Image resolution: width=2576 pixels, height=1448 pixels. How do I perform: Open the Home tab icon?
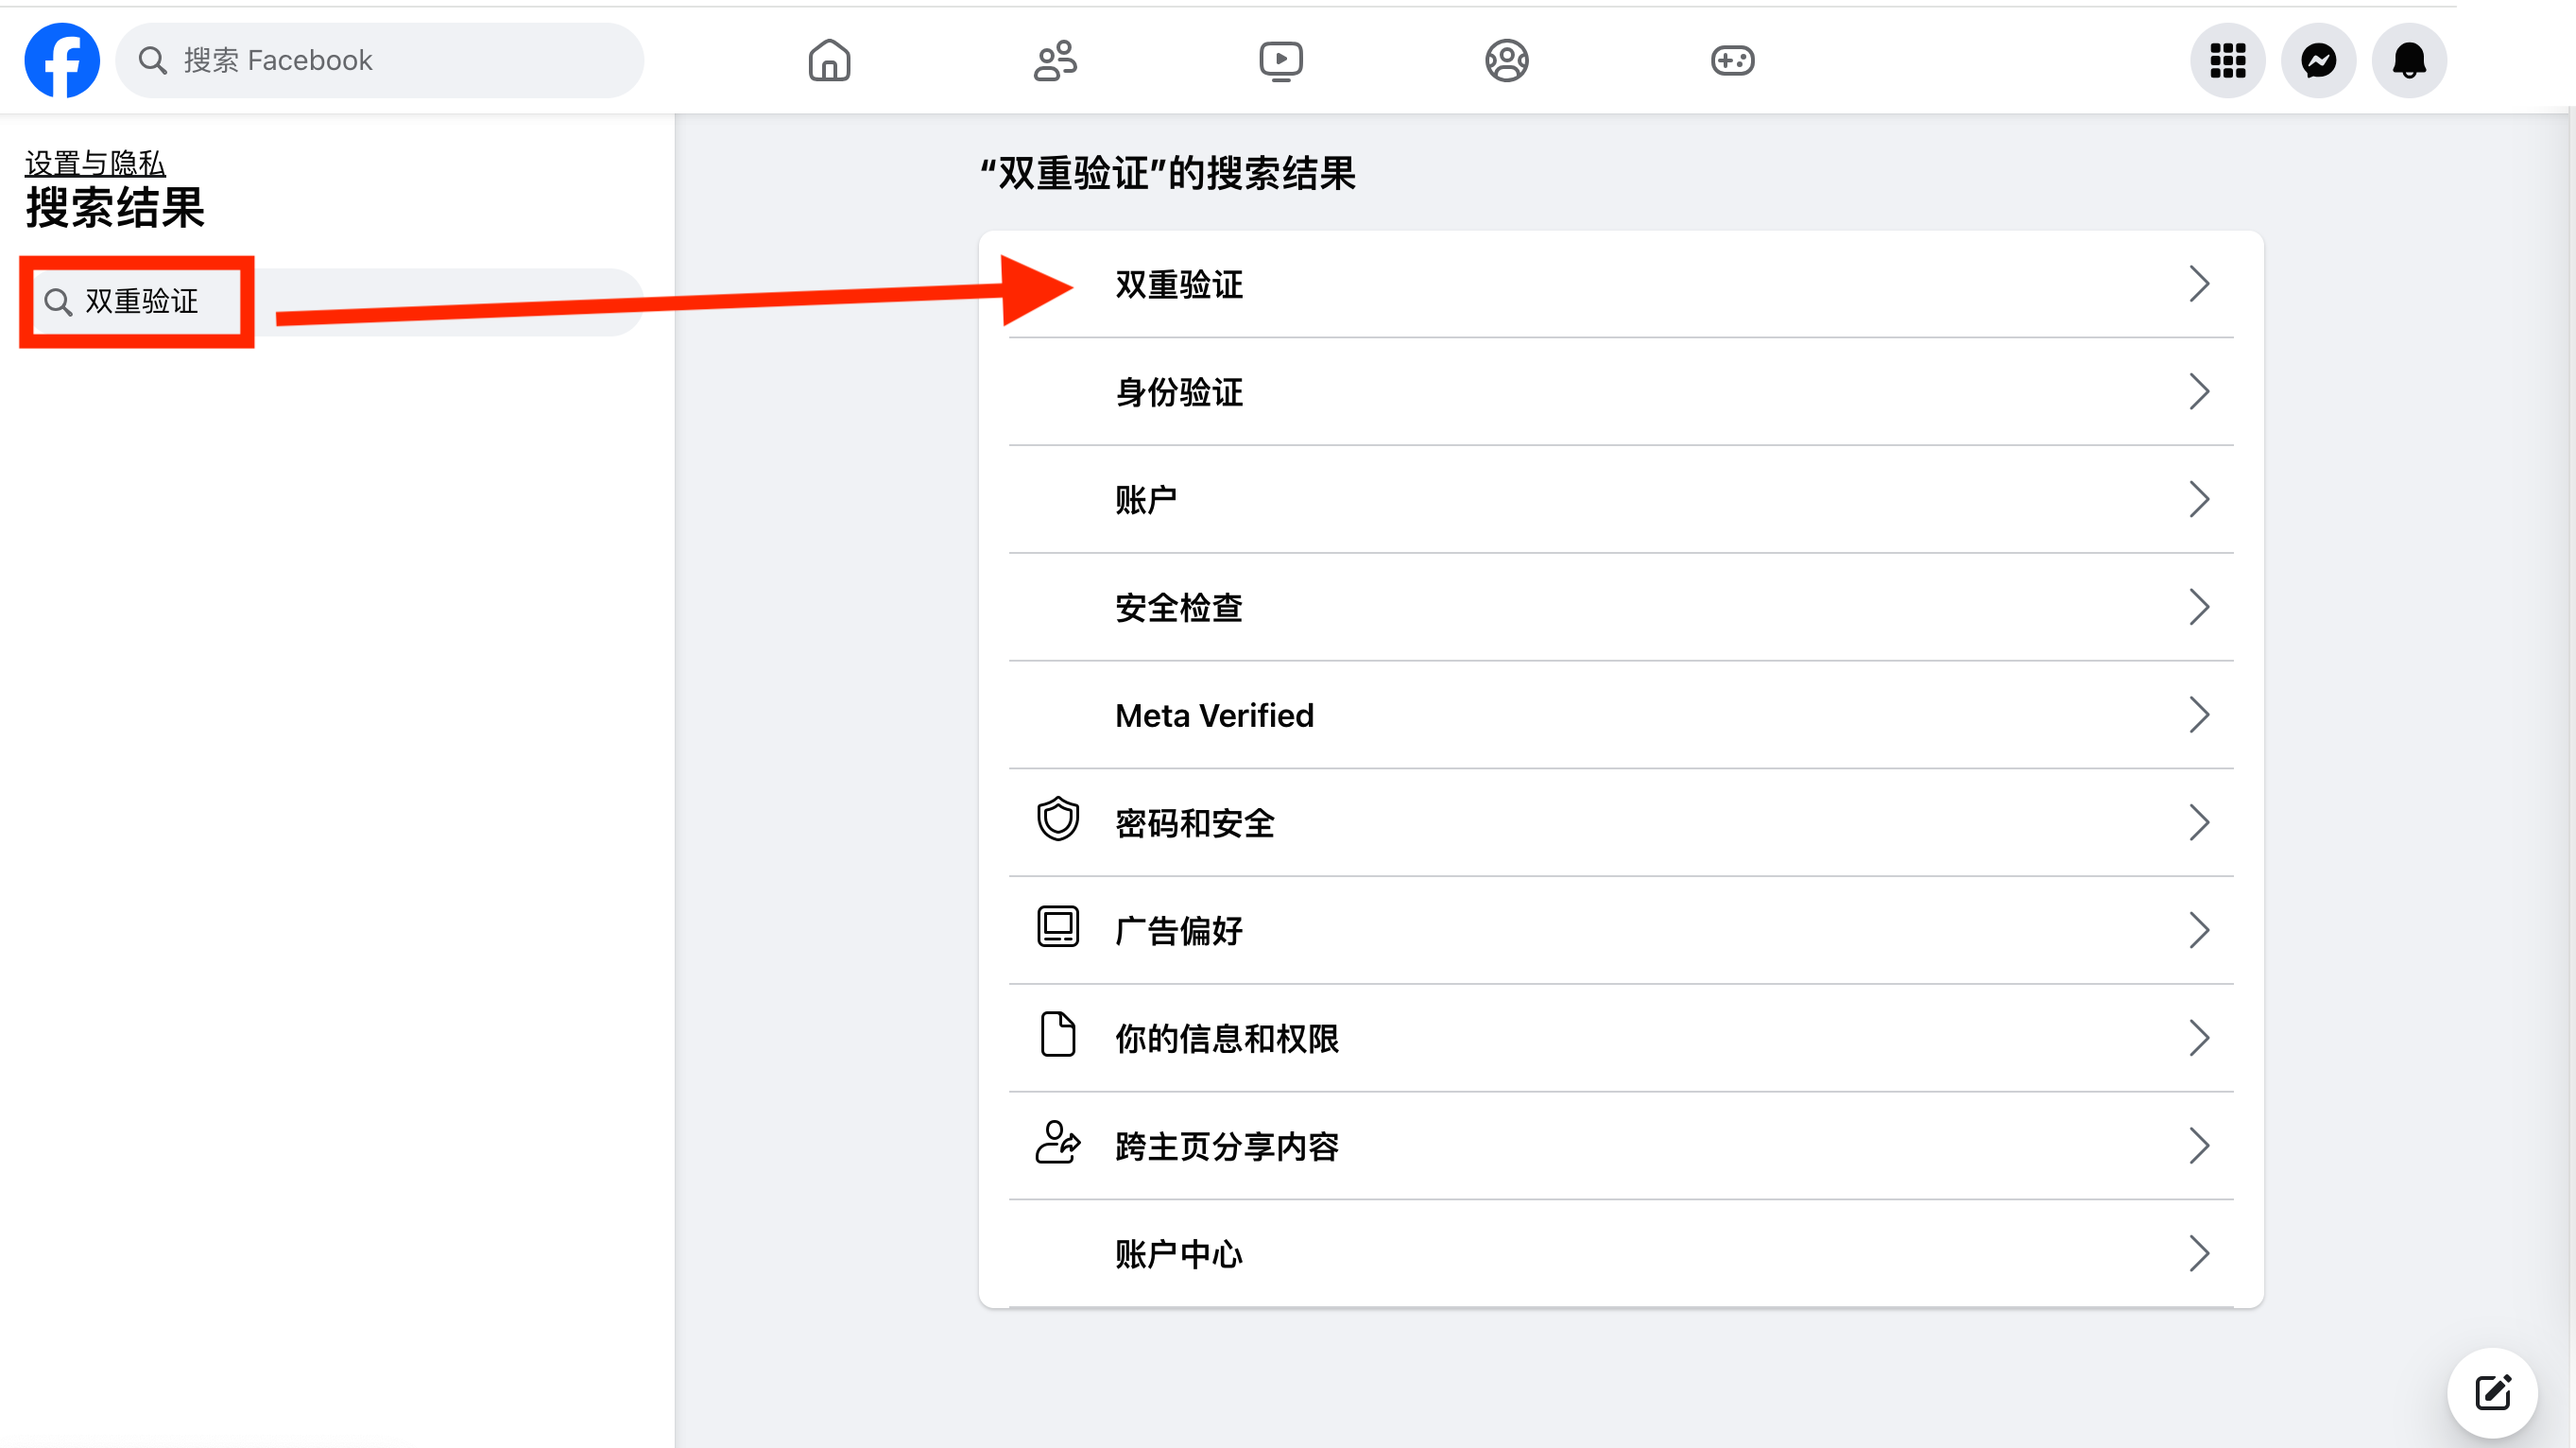829,60
